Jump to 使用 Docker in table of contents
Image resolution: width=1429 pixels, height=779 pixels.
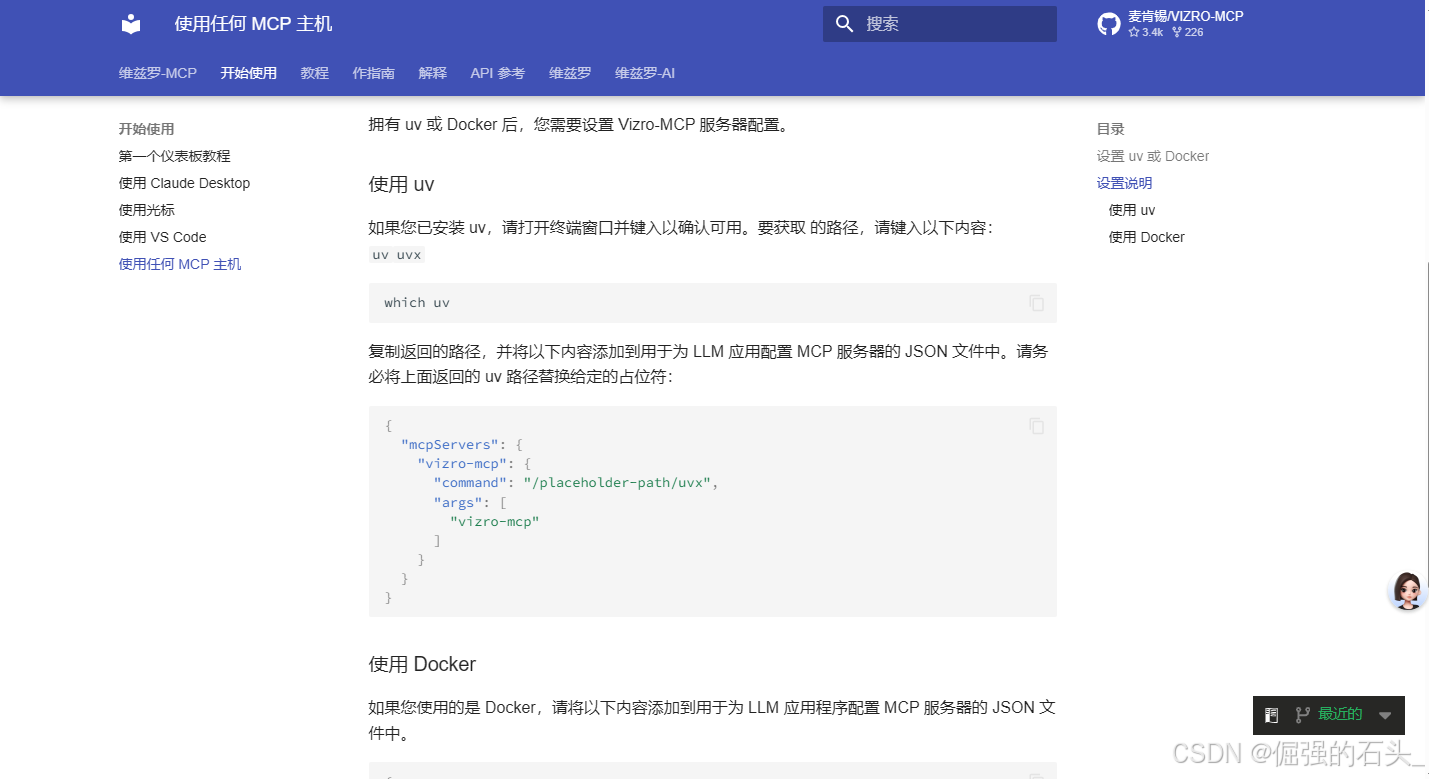[1147, 237]
